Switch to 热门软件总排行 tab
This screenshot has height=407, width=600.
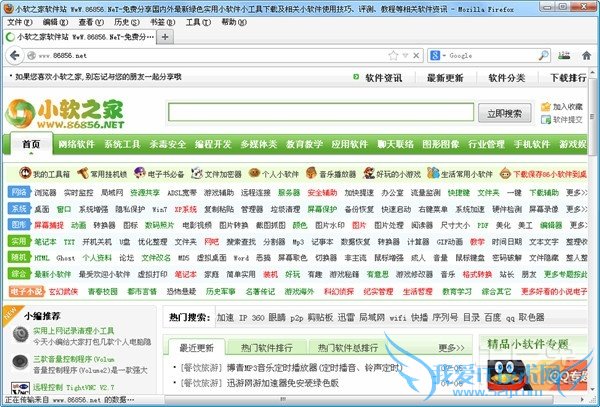(x=347, y=348)
